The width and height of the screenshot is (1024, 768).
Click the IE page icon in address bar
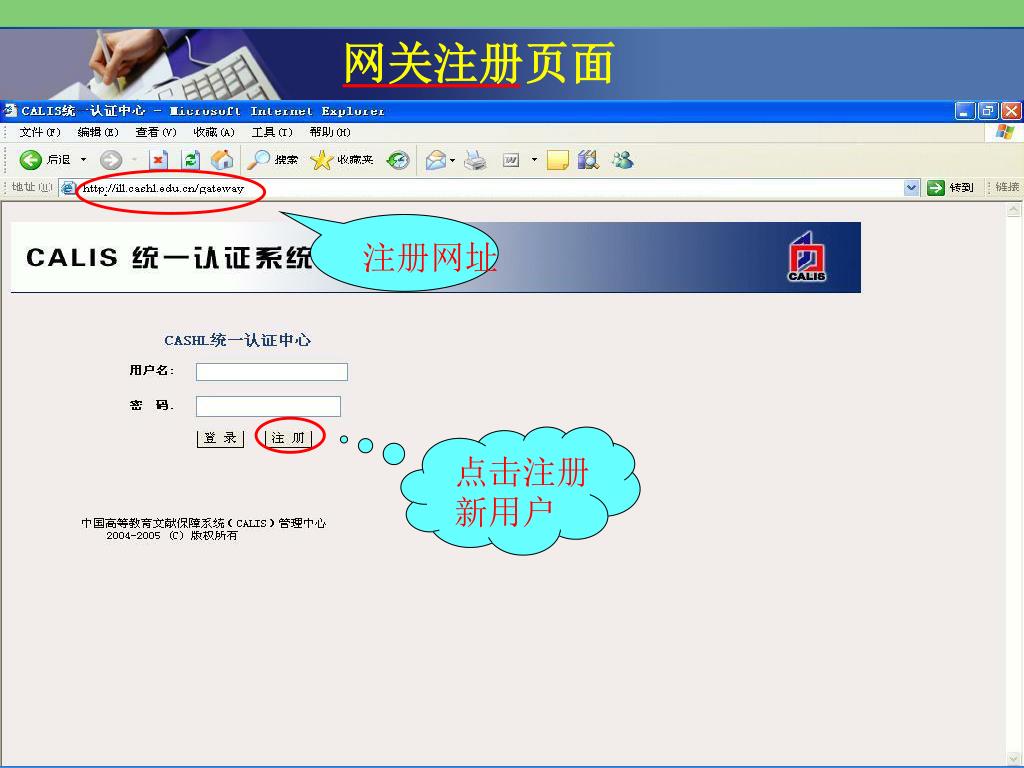pyautogui.click(x=68, y=188)
